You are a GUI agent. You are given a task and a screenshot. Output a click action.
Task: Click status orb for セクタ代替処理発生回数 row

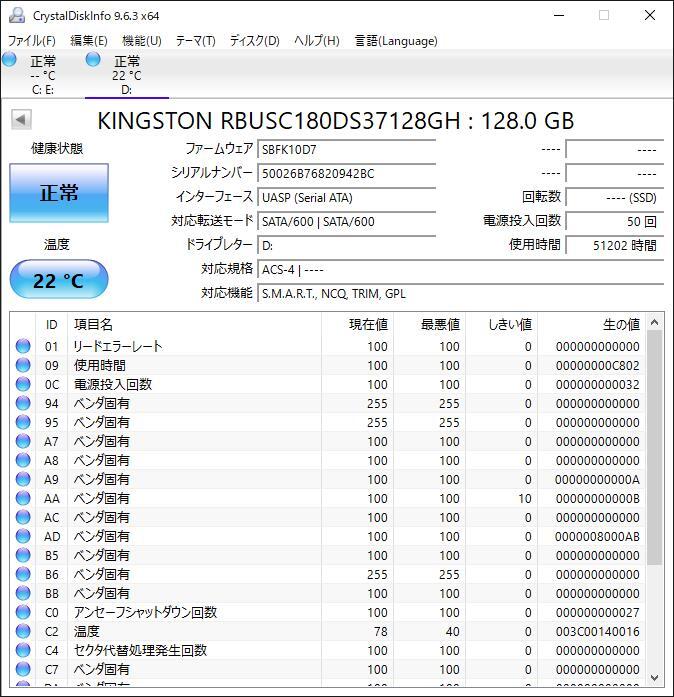click(23, 651)
